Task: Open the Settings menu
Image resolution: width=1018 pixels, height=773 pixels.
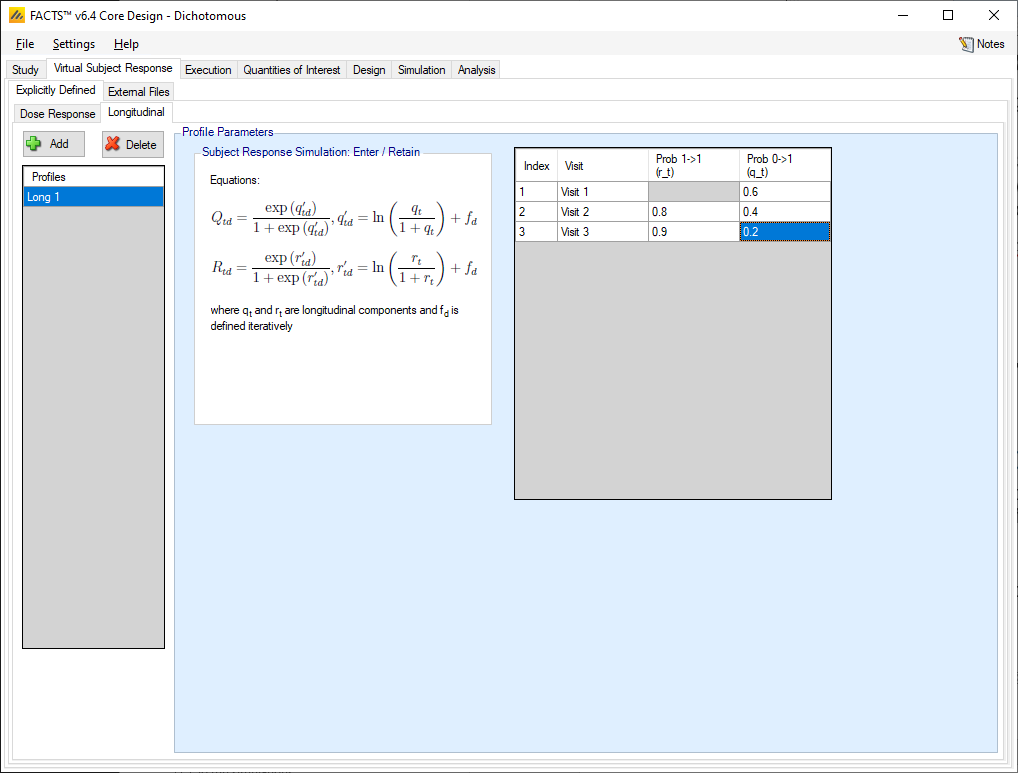Action: 74,44
